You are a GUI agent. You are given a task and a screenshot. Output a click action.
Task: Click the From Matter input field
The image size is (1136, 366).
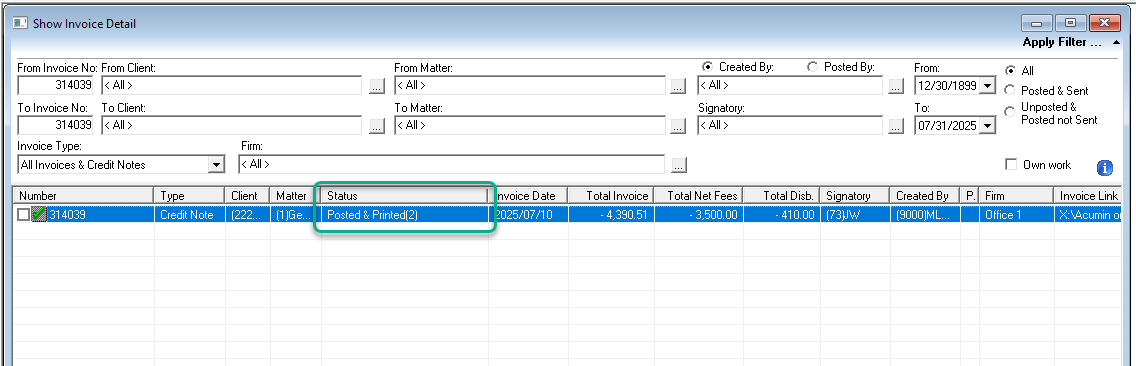[x=530, y=86]
